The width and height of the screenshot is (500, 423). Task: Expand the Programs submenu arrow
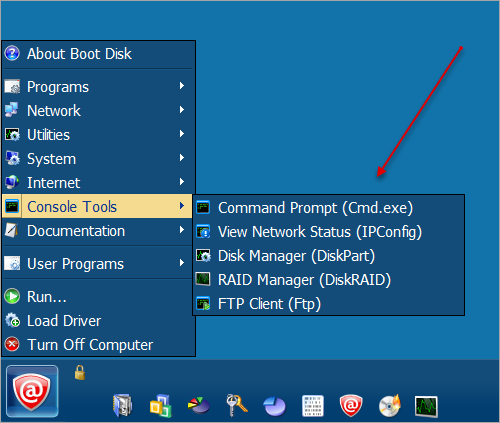pos(182,86)
